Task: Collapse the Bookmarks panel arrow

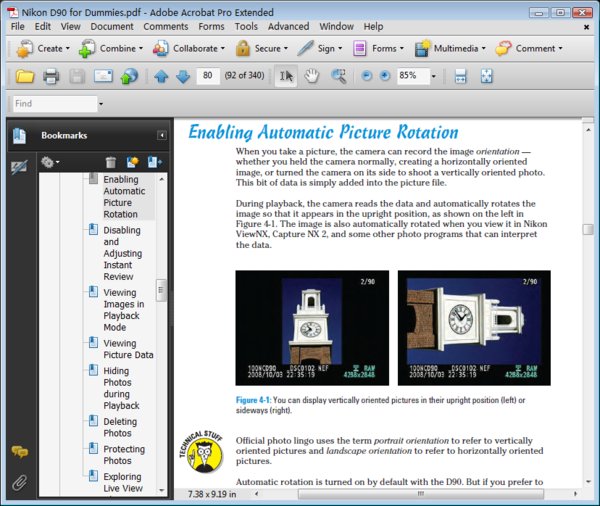Action: click(161, 135)
